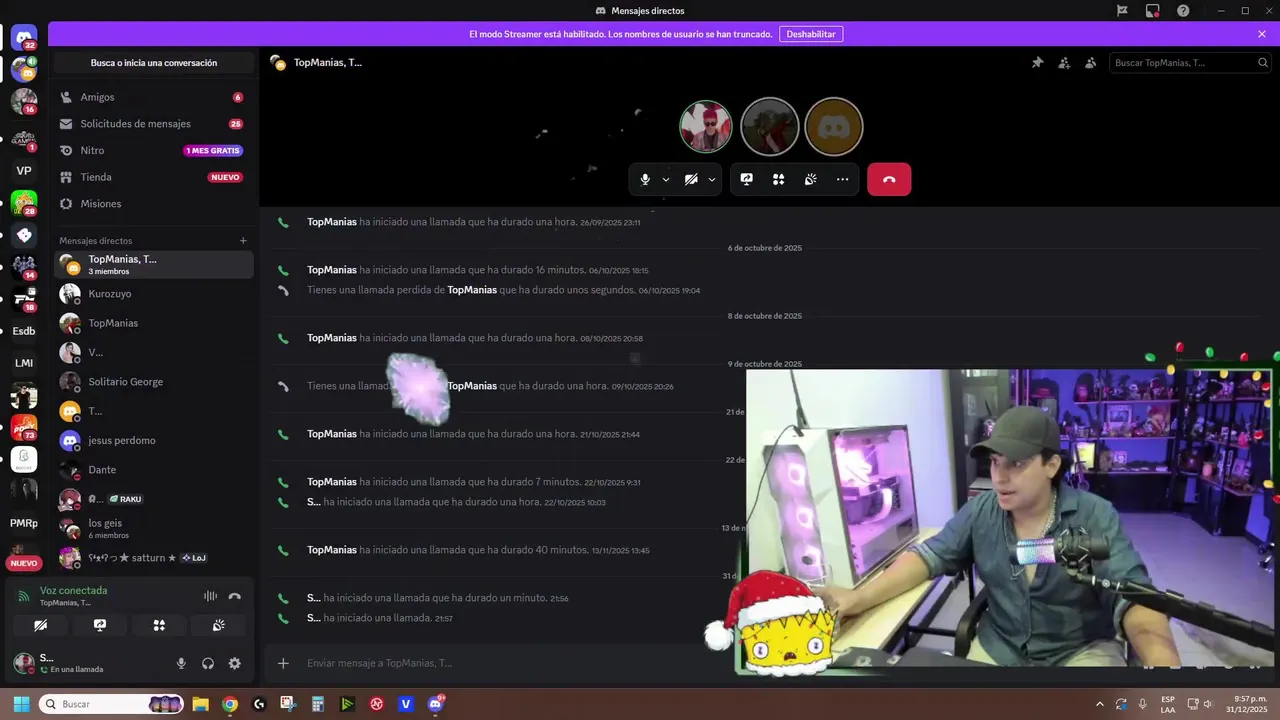
Task: Mute microphone in user panel
Action: click(x=181, y=663)
